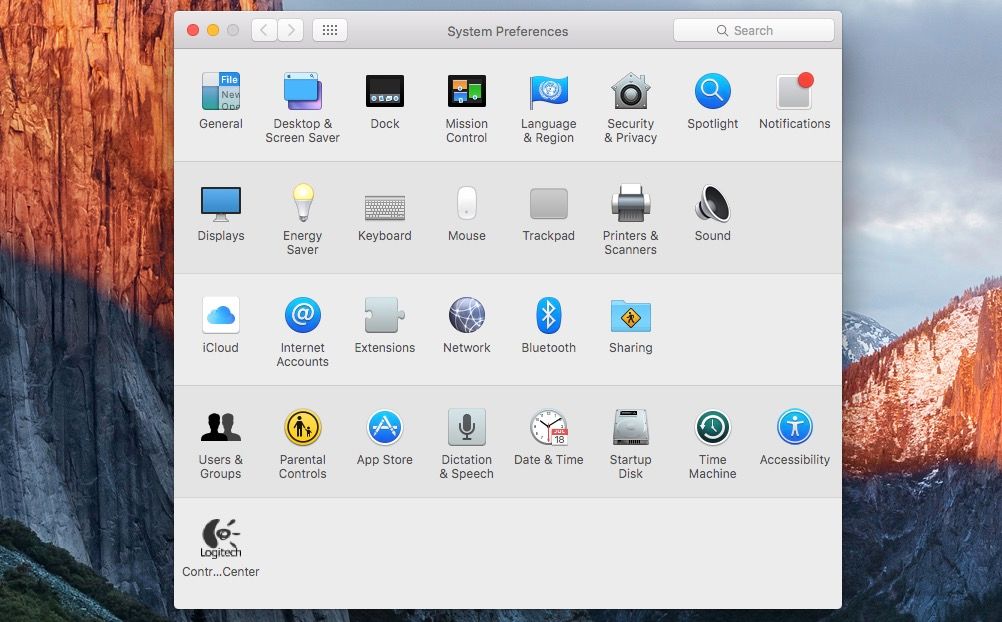This screenshot has height=622, width=1002.
Task: Open the Network settings icon
Action: [x=466, y=315]
